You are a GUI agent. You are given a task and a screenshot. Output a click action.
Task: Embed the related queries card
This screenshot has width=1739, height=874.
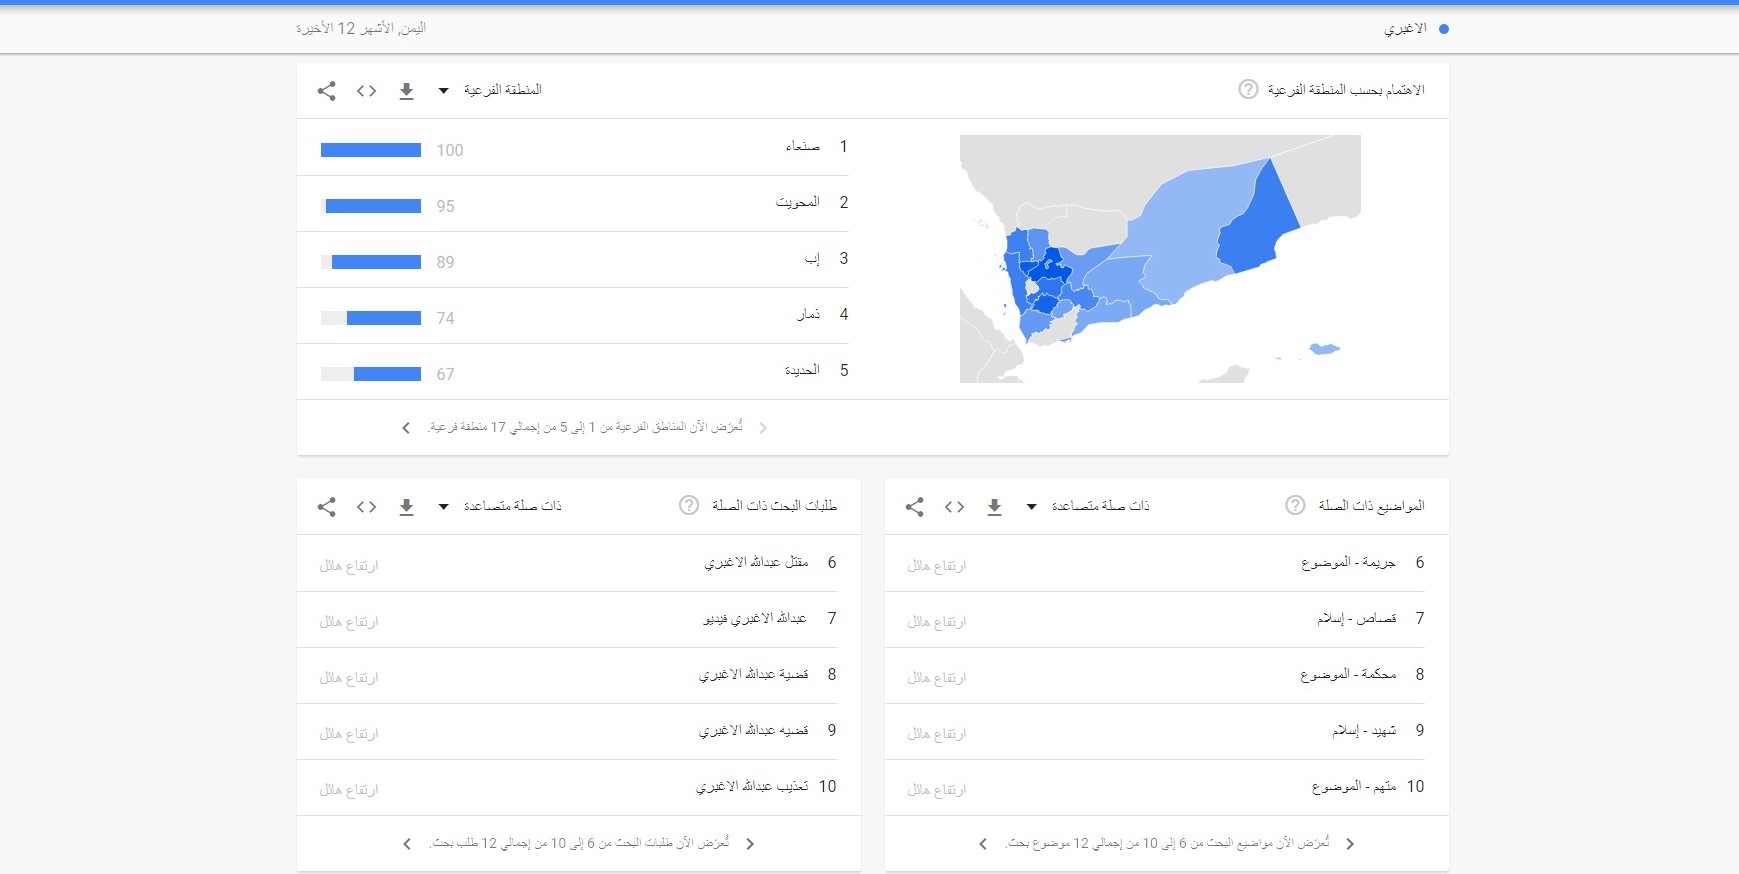point(366,507)
